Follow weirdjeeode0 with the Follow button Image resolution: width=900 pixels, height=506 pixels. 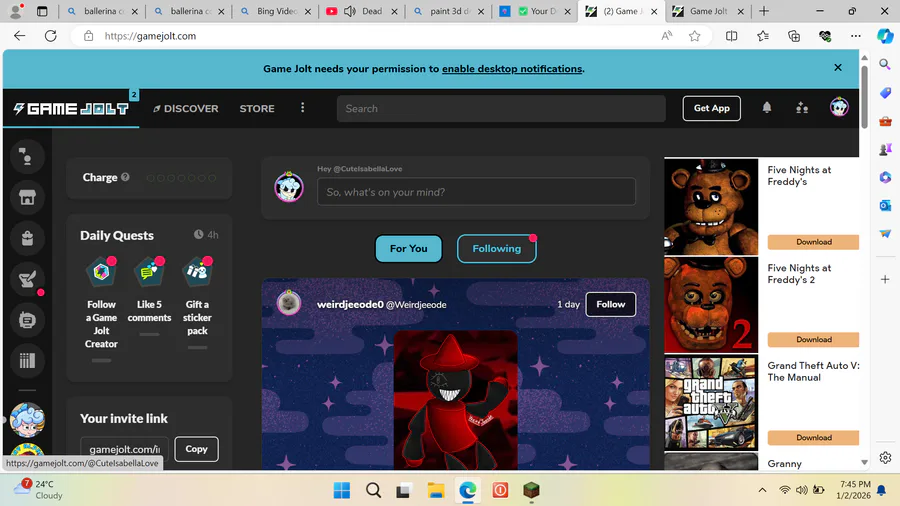(x=610, y=304)
